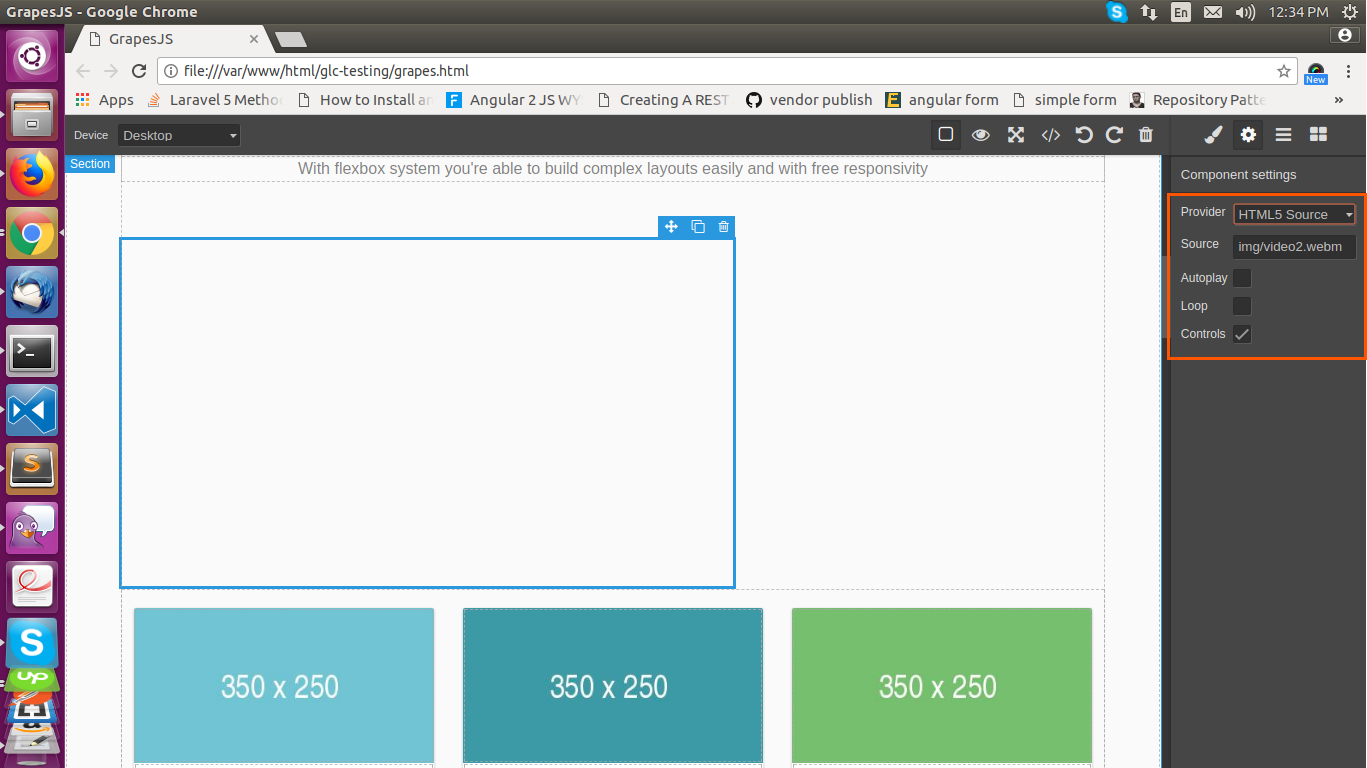Activate fullscreen mode in the editor

pos(1015,134)
